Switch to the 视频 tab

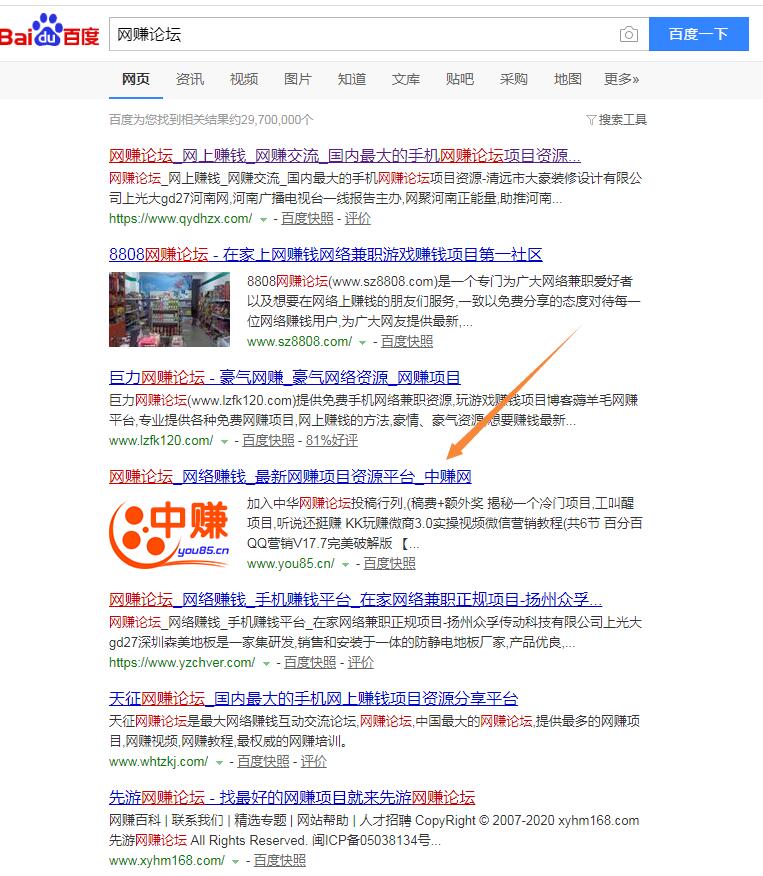point(244,79)
